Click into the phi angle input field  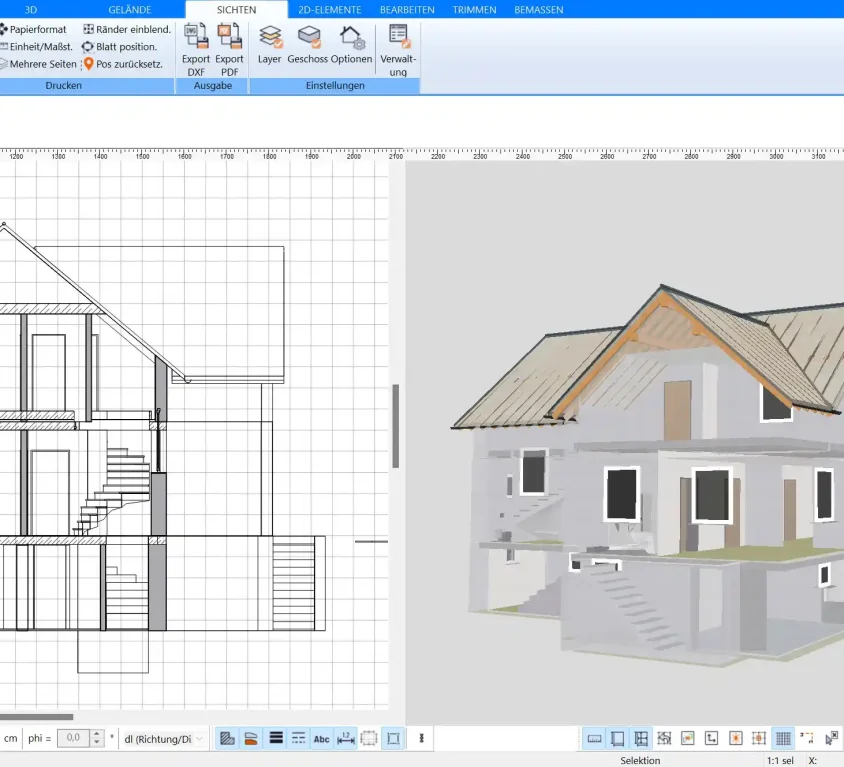pos(74,738)
